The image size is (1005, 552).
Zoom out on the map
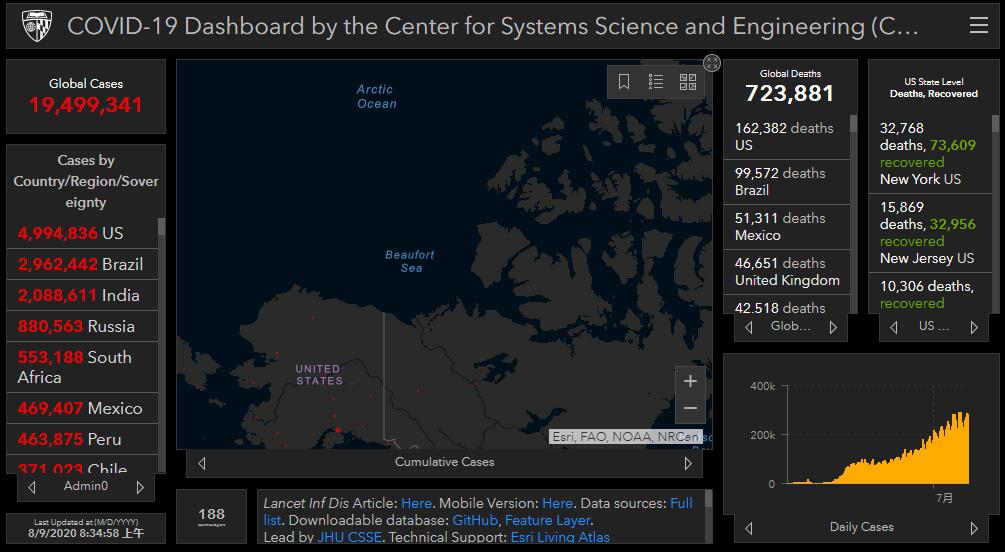click(x=690, y=408)
